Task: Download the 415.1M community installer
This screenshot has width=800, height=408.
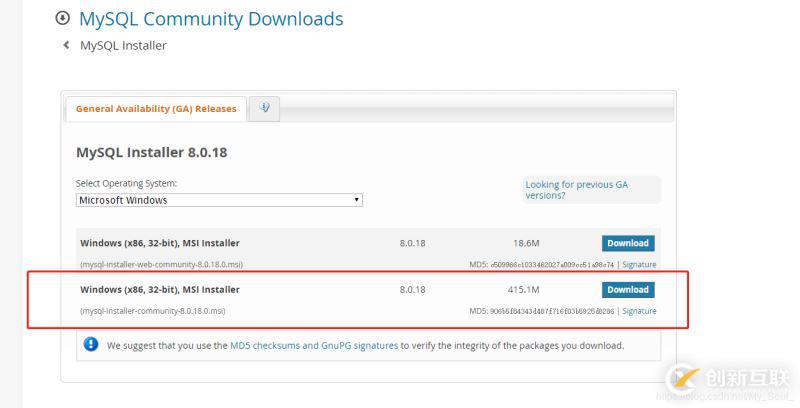Action: pos(628,290)
